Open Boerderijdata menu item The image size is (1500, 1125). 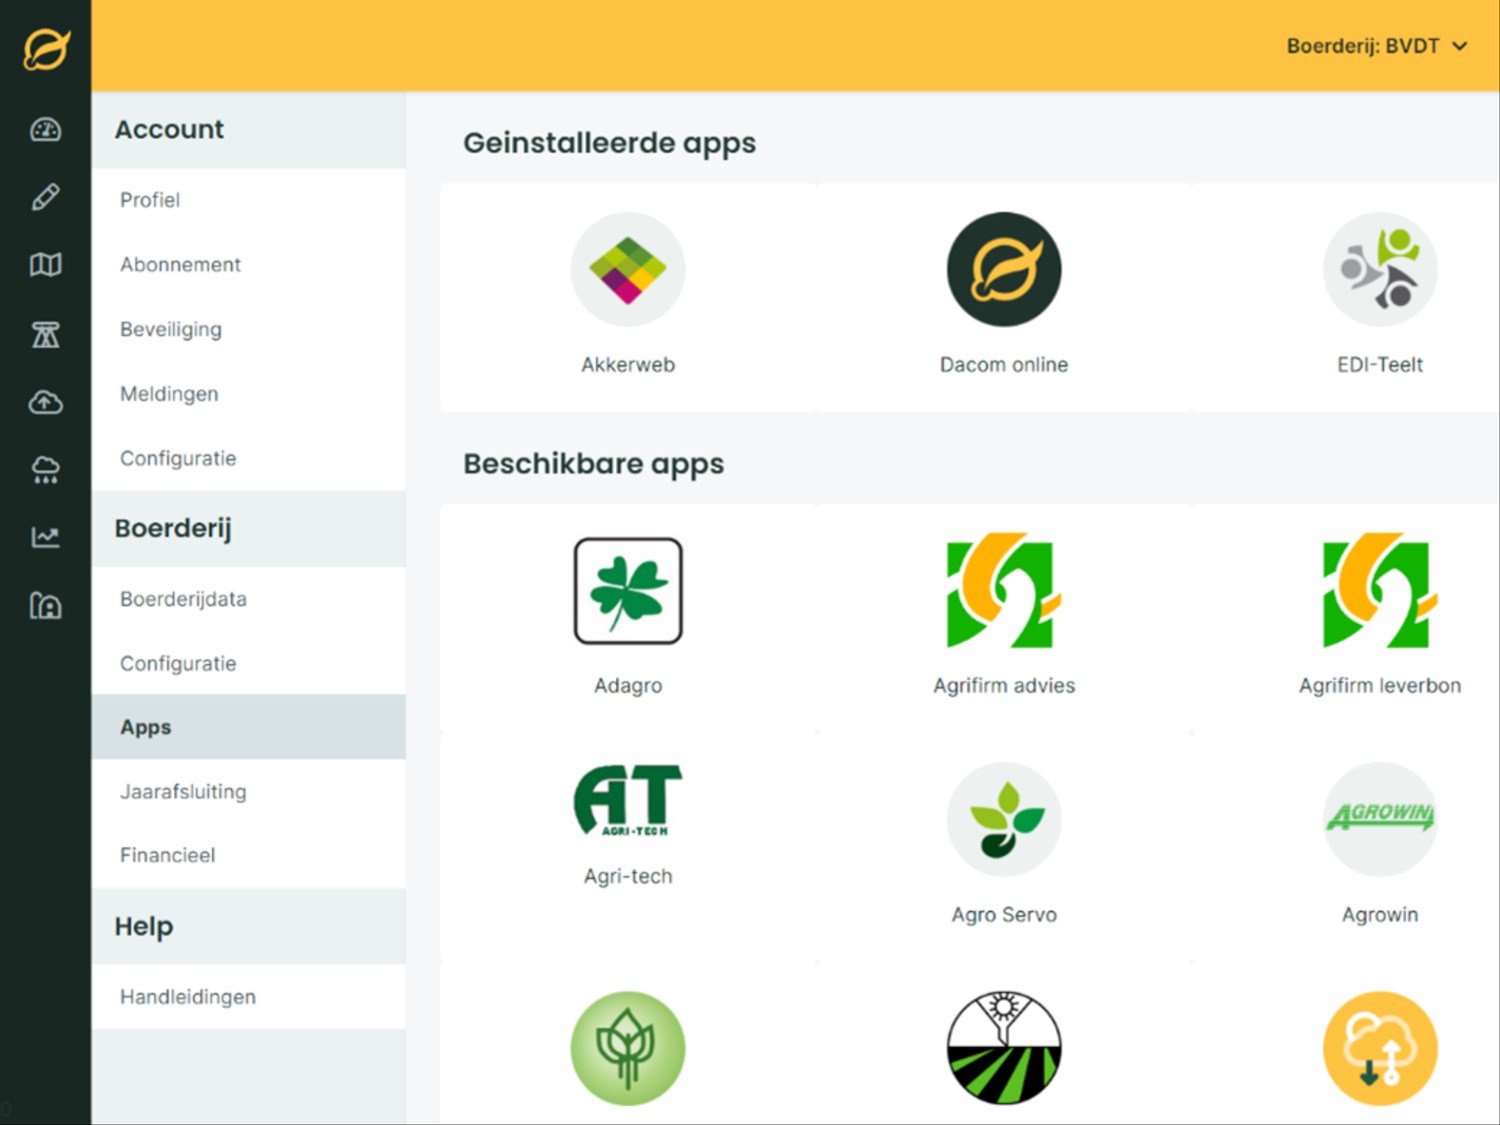tap(249, 599)
